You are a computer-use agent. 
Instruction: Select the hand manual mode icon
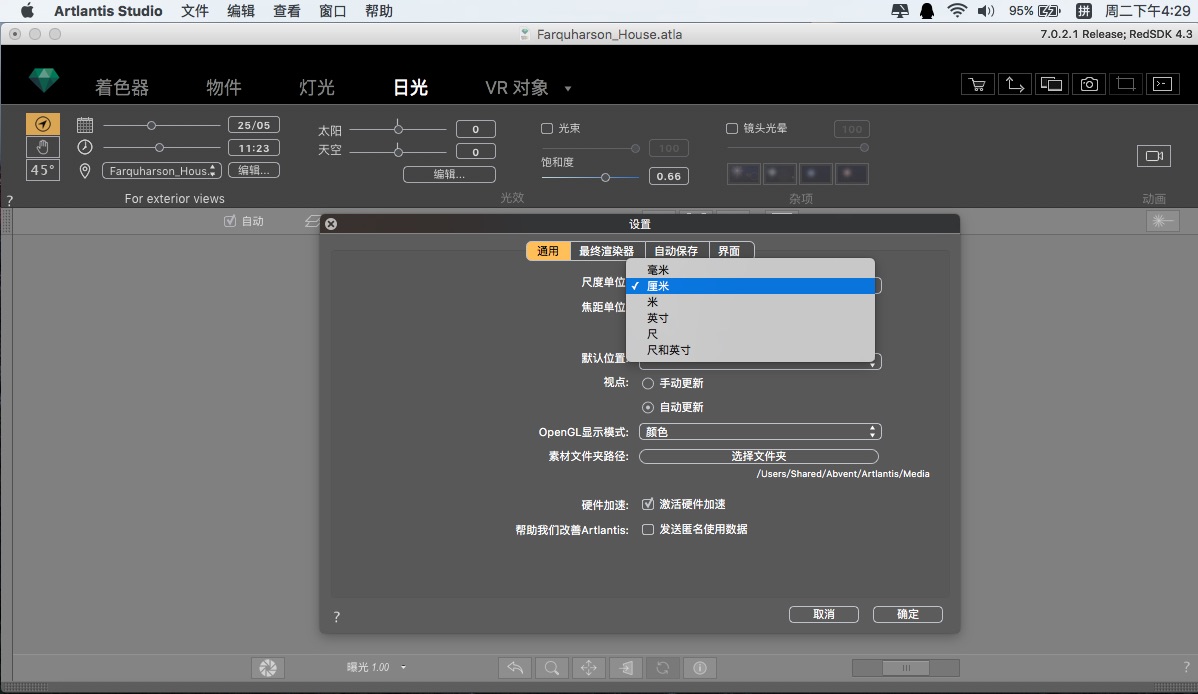(x=43, y=147)
